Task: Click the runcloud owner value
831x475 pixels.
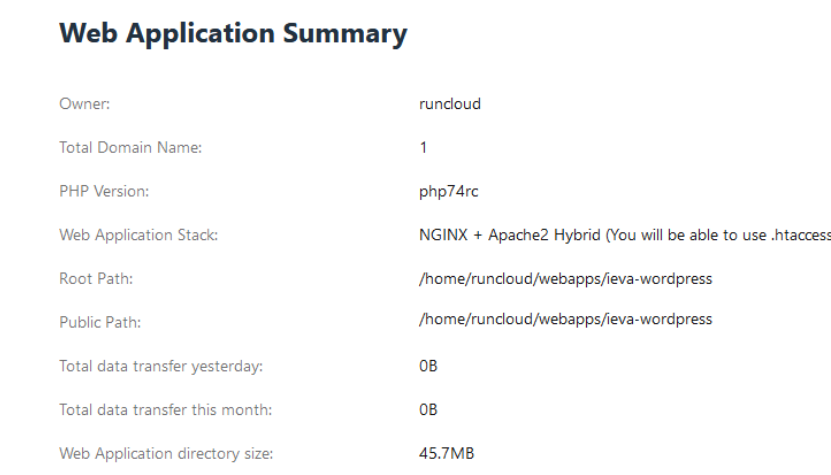Action: point(450,104)
